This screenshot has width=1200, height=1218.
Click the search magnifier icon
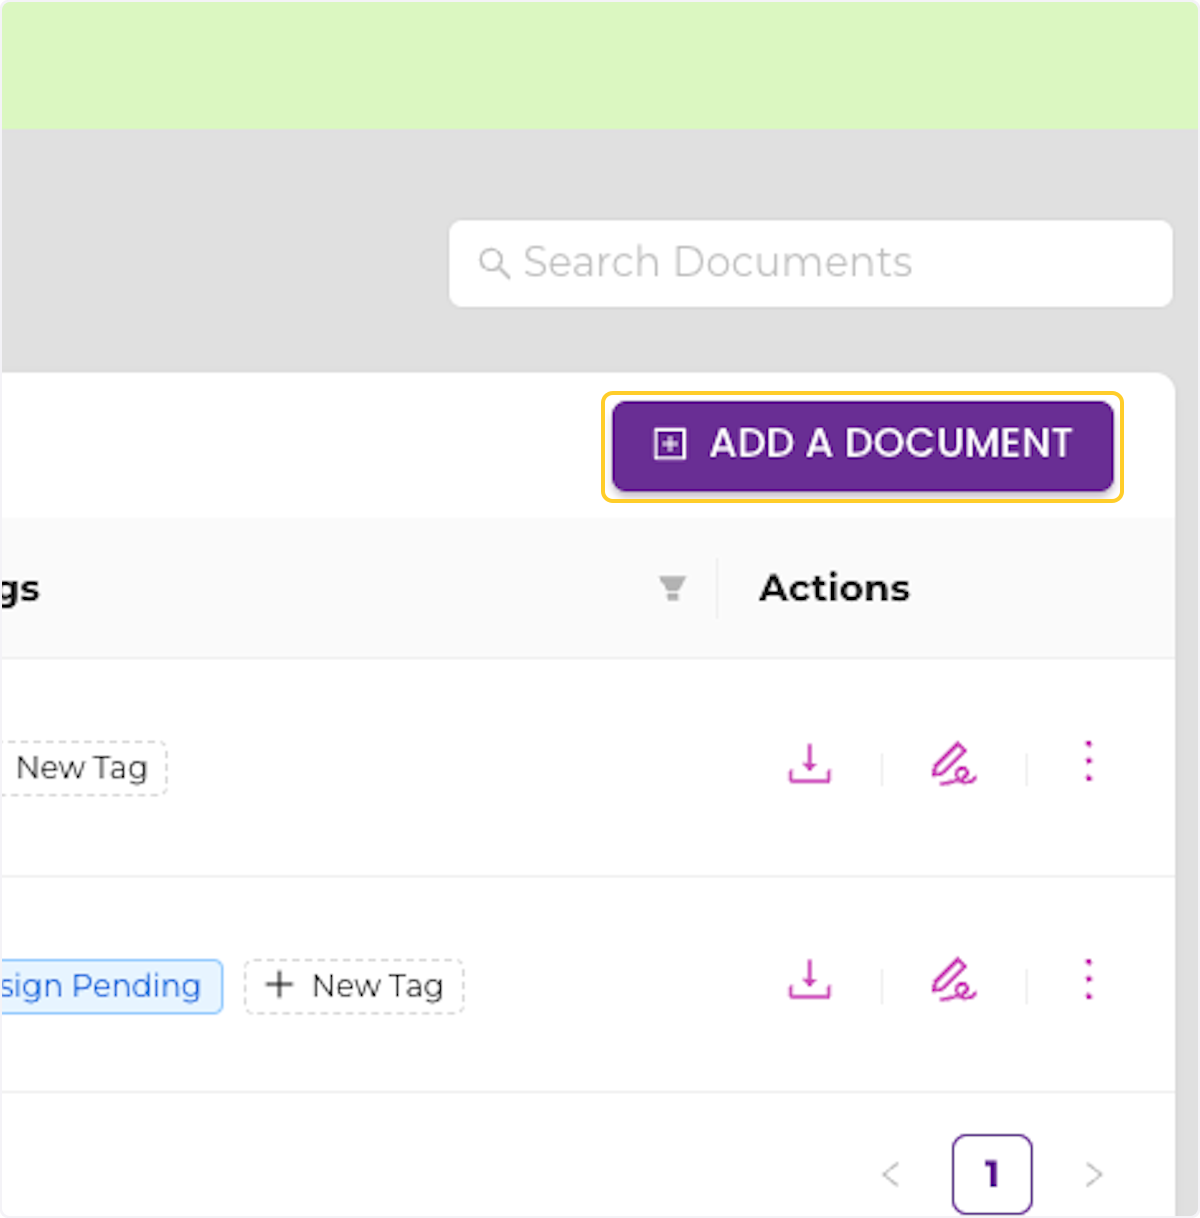[497, 263]
